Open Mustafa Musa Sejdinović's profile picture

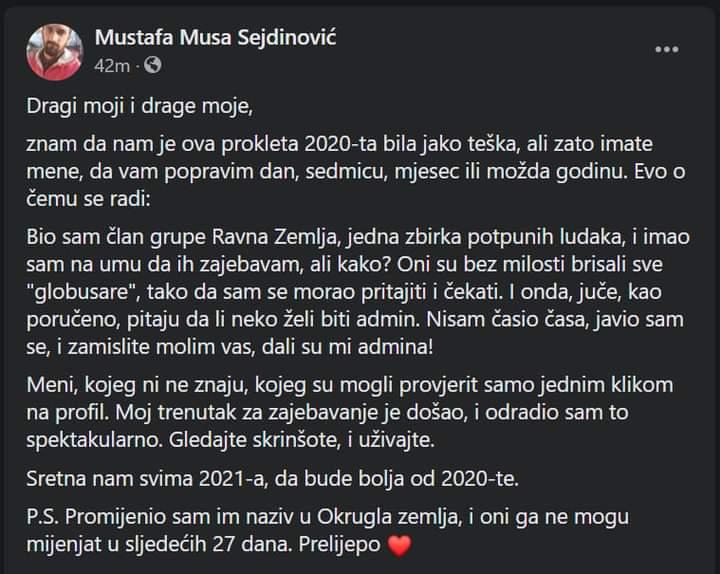coord(55,52)
